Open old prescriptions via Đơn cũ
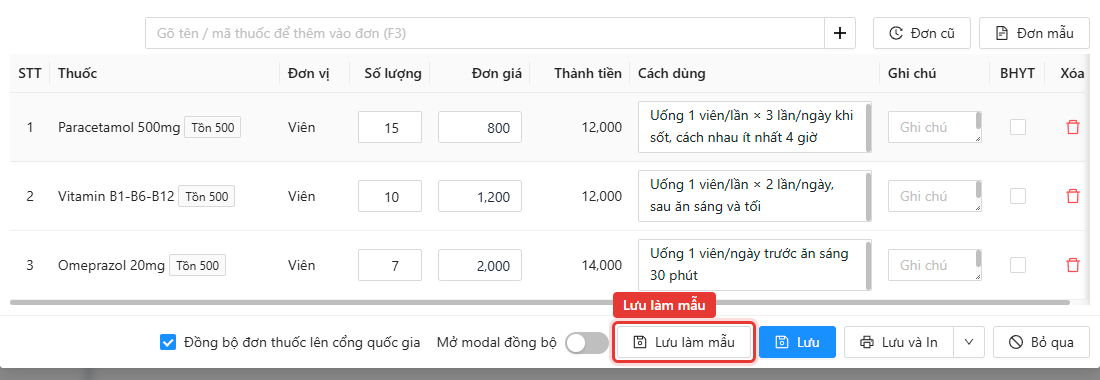This screenshot has height=380, width=1100. click(x=922, y=33)
